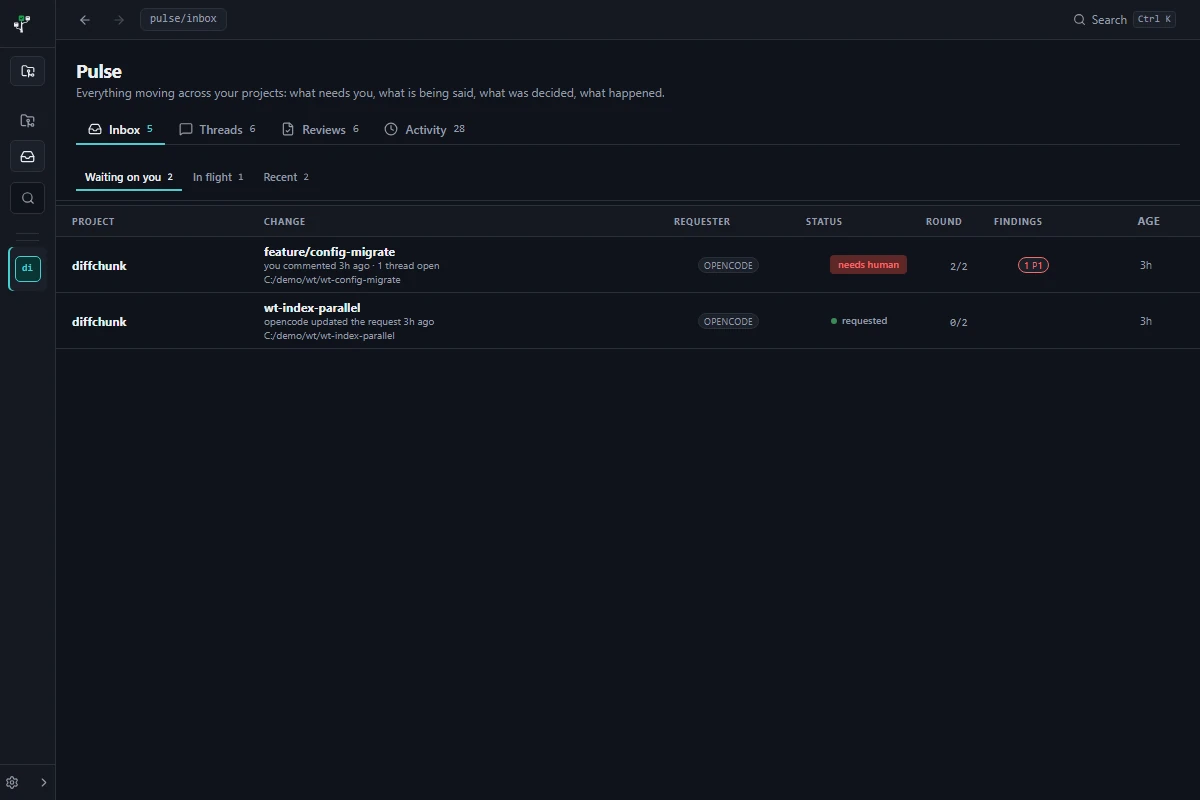Screen dimensions: 1200x800
Task: Open the wt-index-parallel change
Action: pos(312,308)
